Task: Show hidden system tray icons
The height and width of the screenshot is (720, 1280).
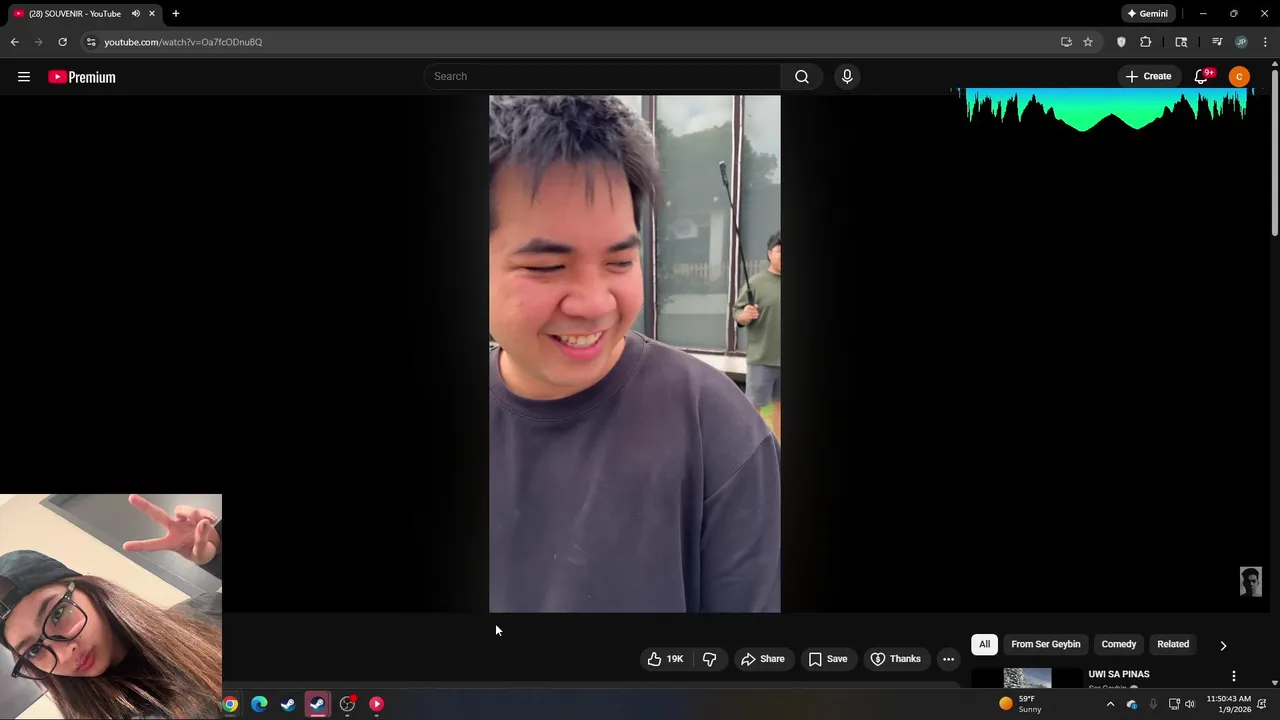Action: pyautogui.click(x=1110, y=704)
